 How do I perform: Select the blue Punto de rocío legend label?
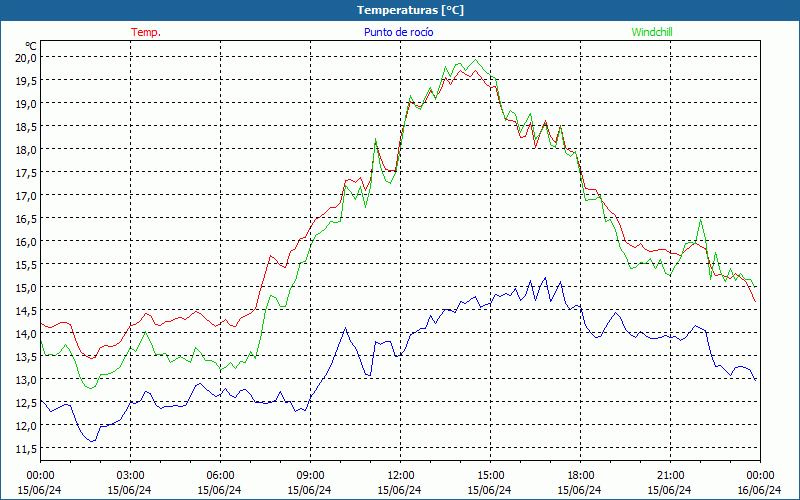(398, 32)
